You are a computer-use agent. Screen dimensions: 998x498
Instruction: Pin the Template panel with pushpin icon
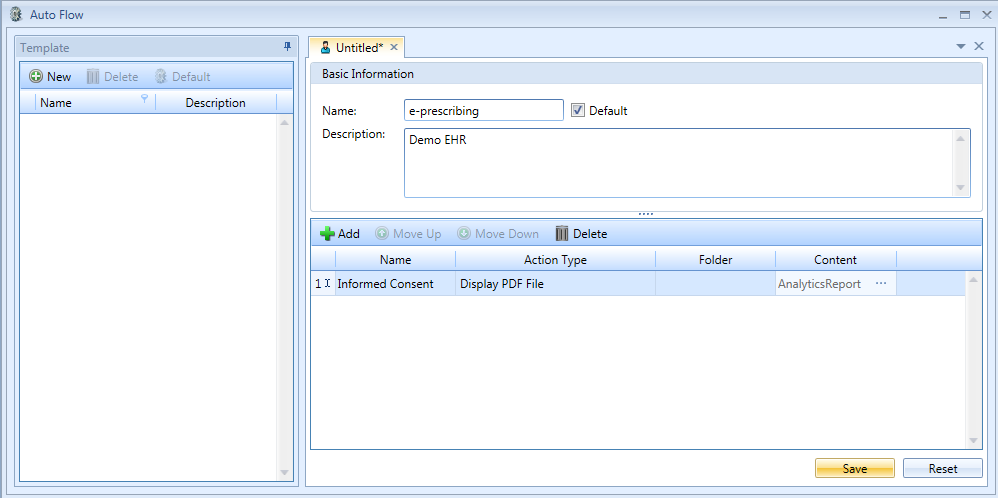click(287, 47)
